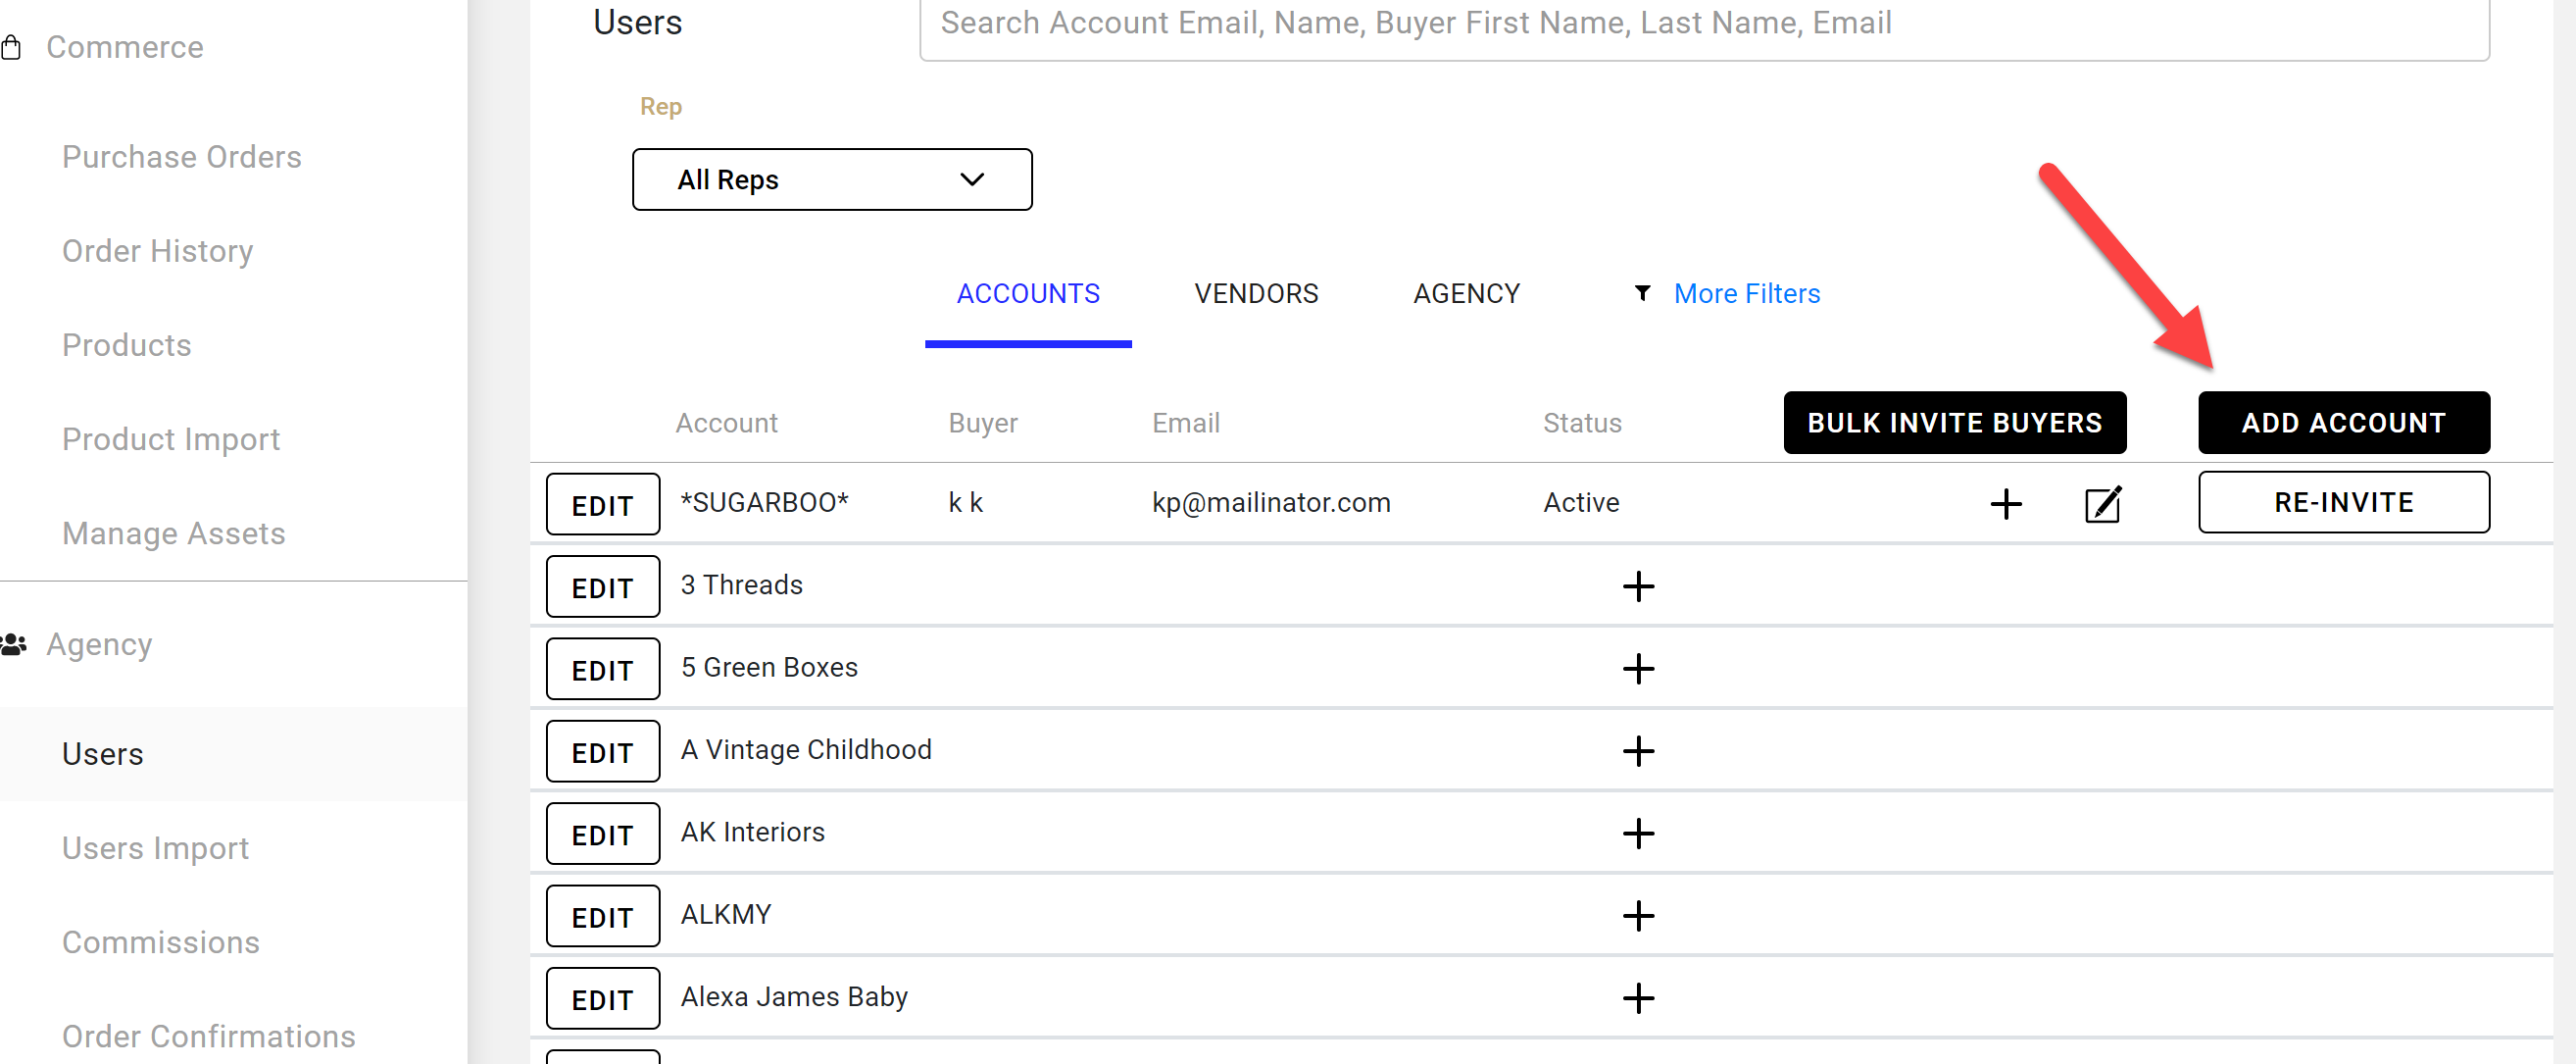This screenshot has width=2576, height=1064.
Task: Click Re-Invite for SUGARBOO account
Action: pyautogui.click(x=2343, y=502)
